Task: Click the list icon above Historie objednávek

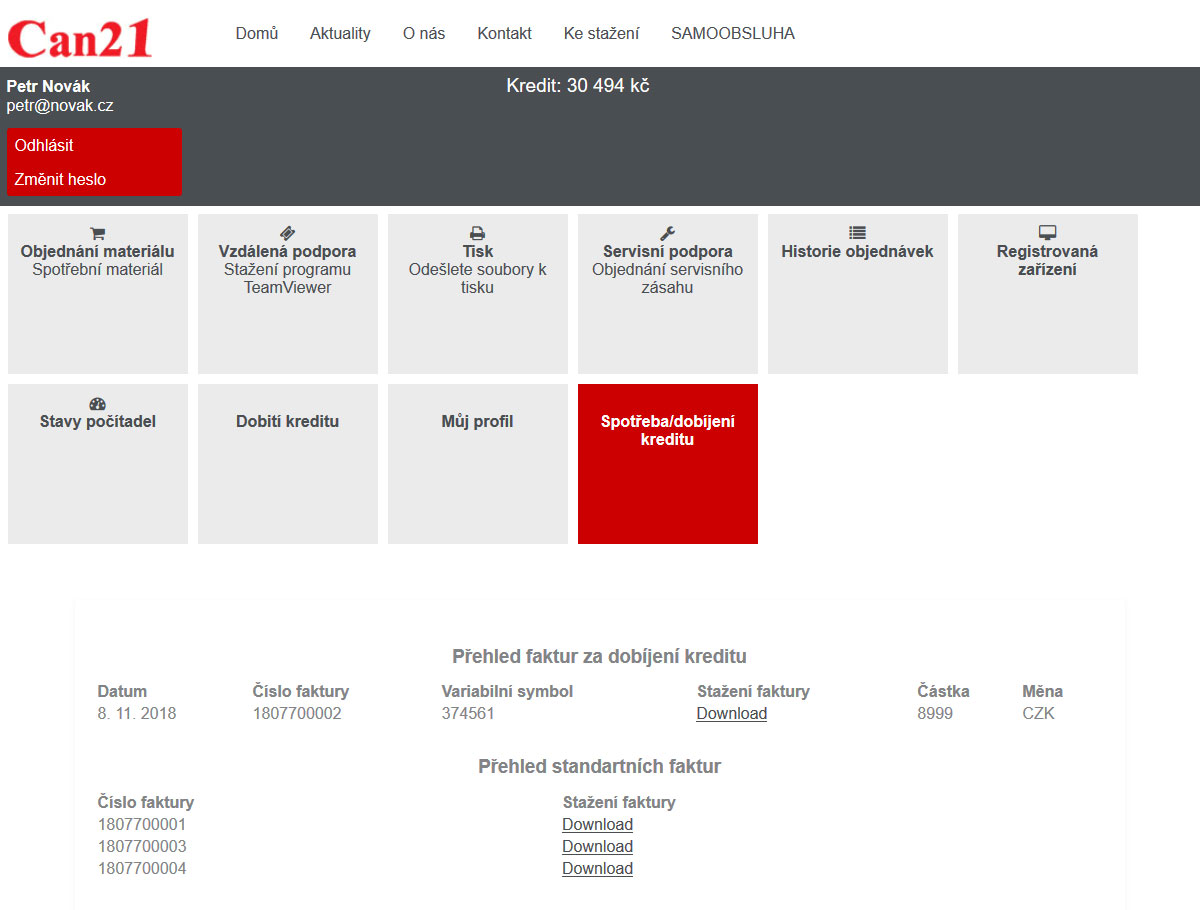Action: click(857, 233)
